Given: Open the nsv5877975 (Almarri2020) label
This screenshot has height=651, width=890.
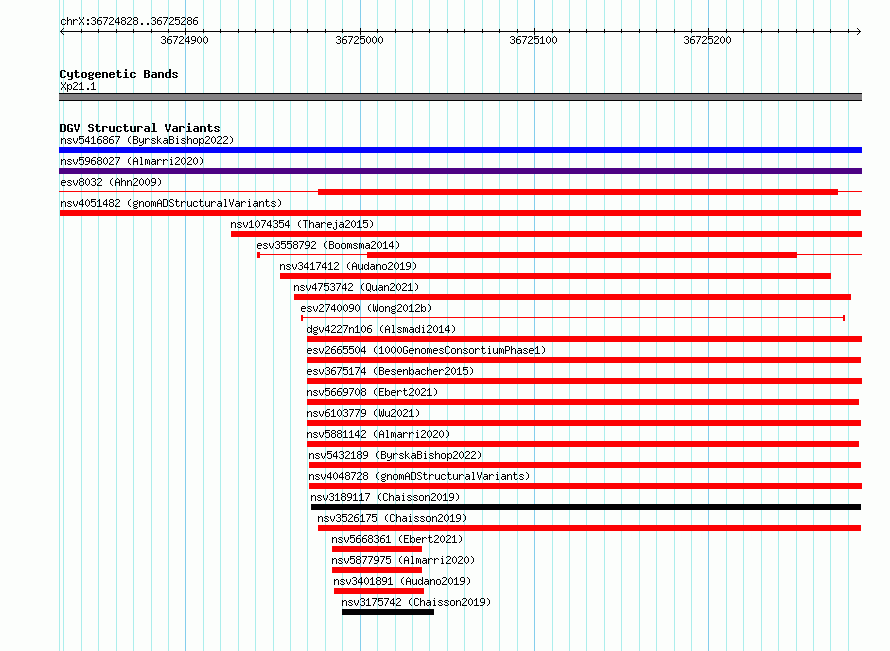Looking at the screenshot, I should pyautogui.click(x=403, y=560).
